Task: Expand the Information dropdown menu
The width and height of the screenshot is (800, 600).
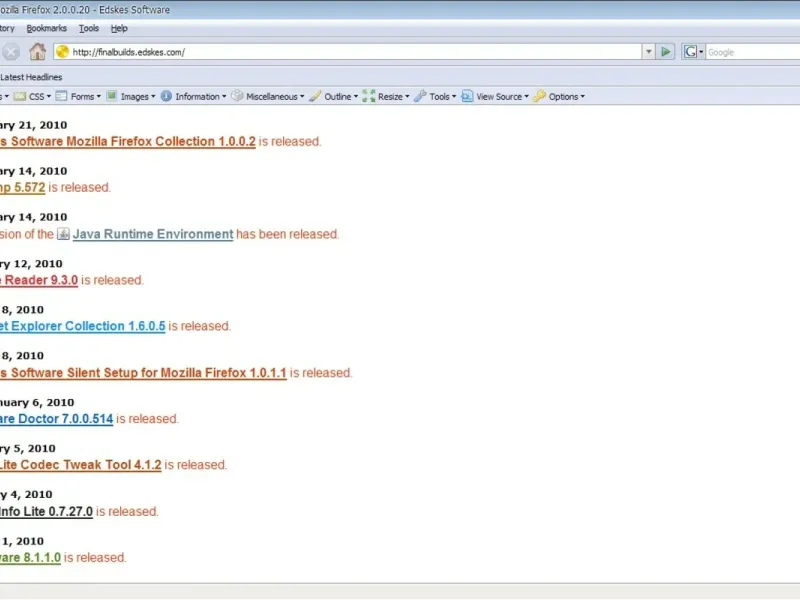Action: [224, 96]
